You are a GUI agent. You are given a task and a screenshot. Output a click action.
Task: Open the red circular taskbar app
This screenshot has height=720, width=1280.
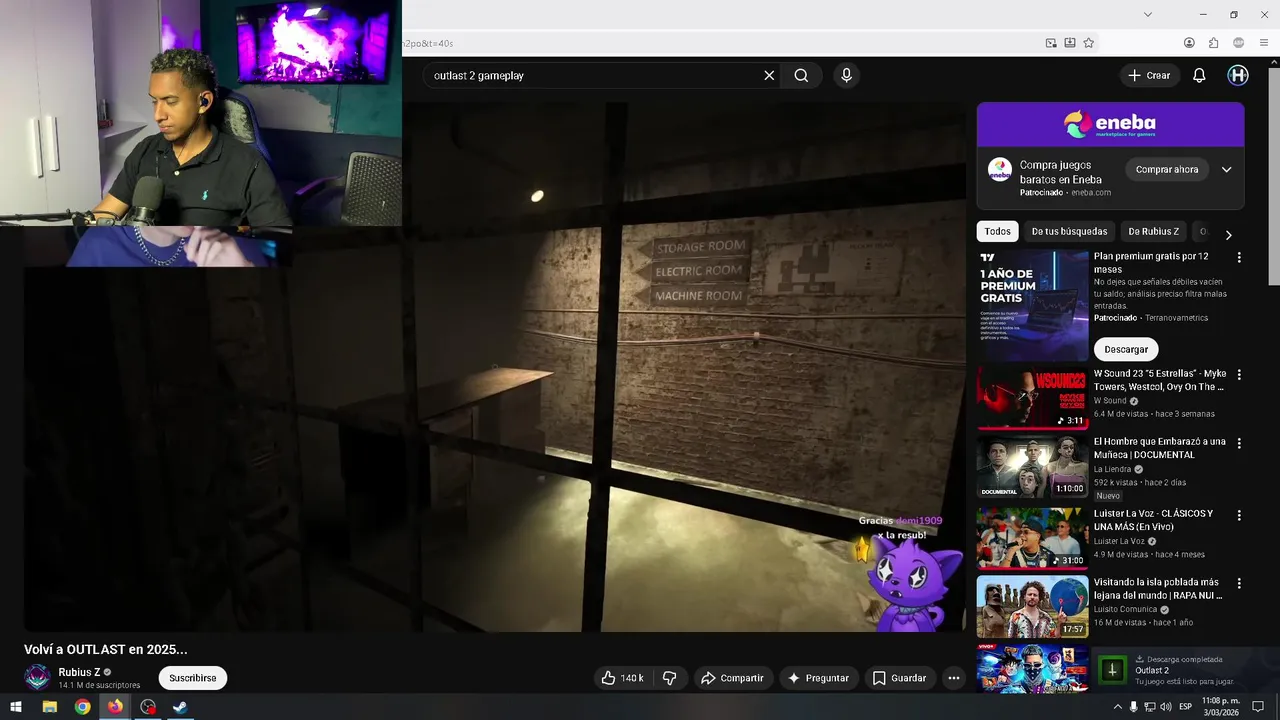click(148, 707)
